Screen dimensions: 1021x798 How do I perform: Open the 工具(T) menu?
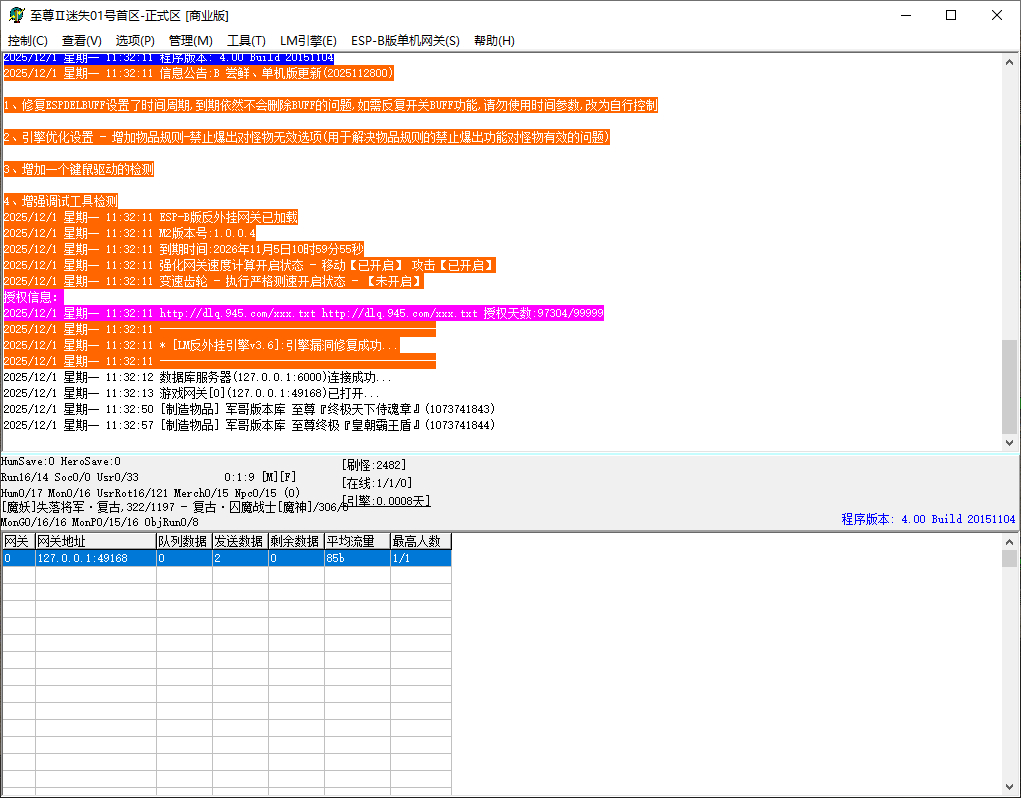click(246, 41)
